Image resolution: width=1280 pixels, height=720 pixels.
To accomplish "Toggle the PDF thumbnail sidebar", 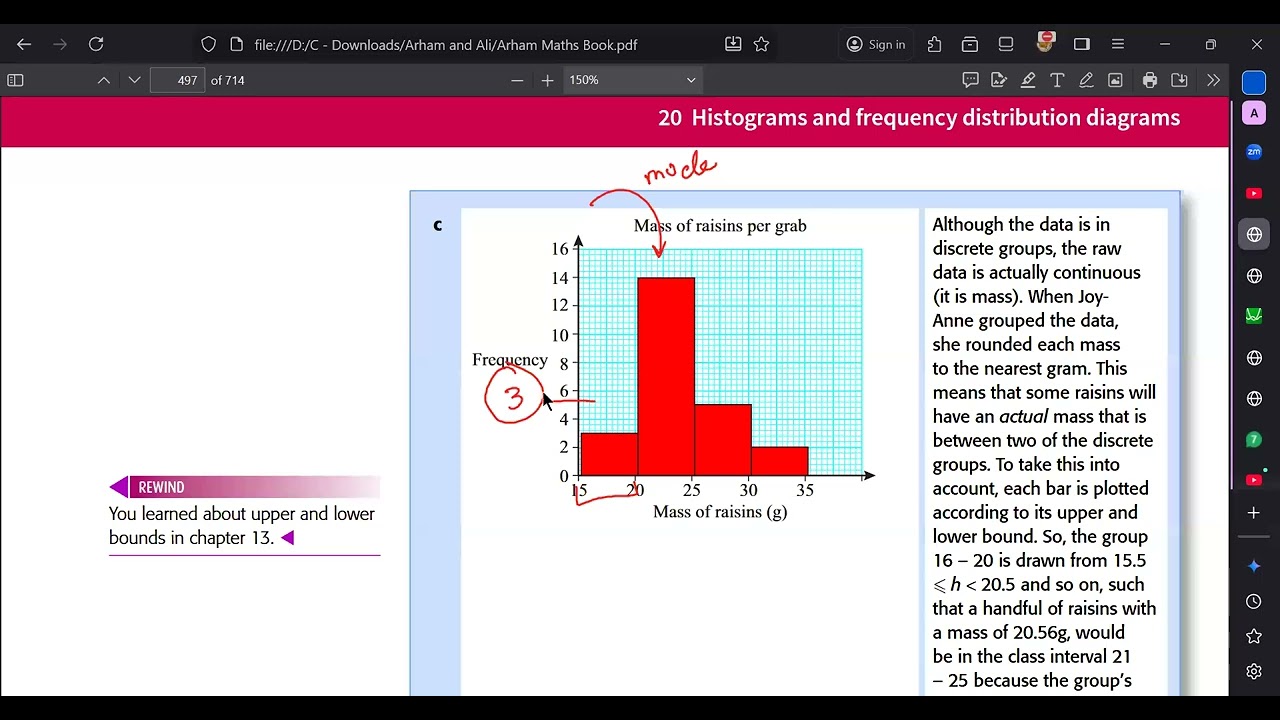I will [x=15, y=80].
